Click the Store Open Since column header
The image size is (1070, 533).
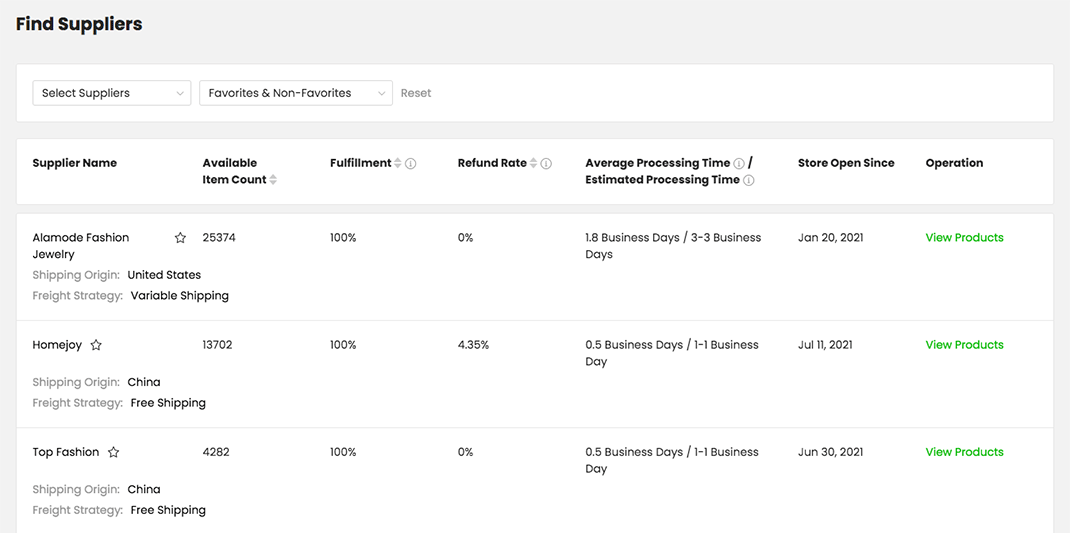pyautogui.click(x=846, y=163)
